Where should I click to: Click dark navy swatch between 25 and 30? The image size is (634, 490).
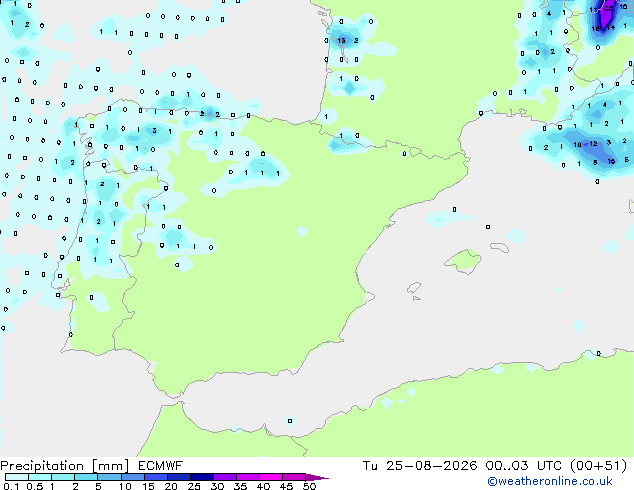201,477
